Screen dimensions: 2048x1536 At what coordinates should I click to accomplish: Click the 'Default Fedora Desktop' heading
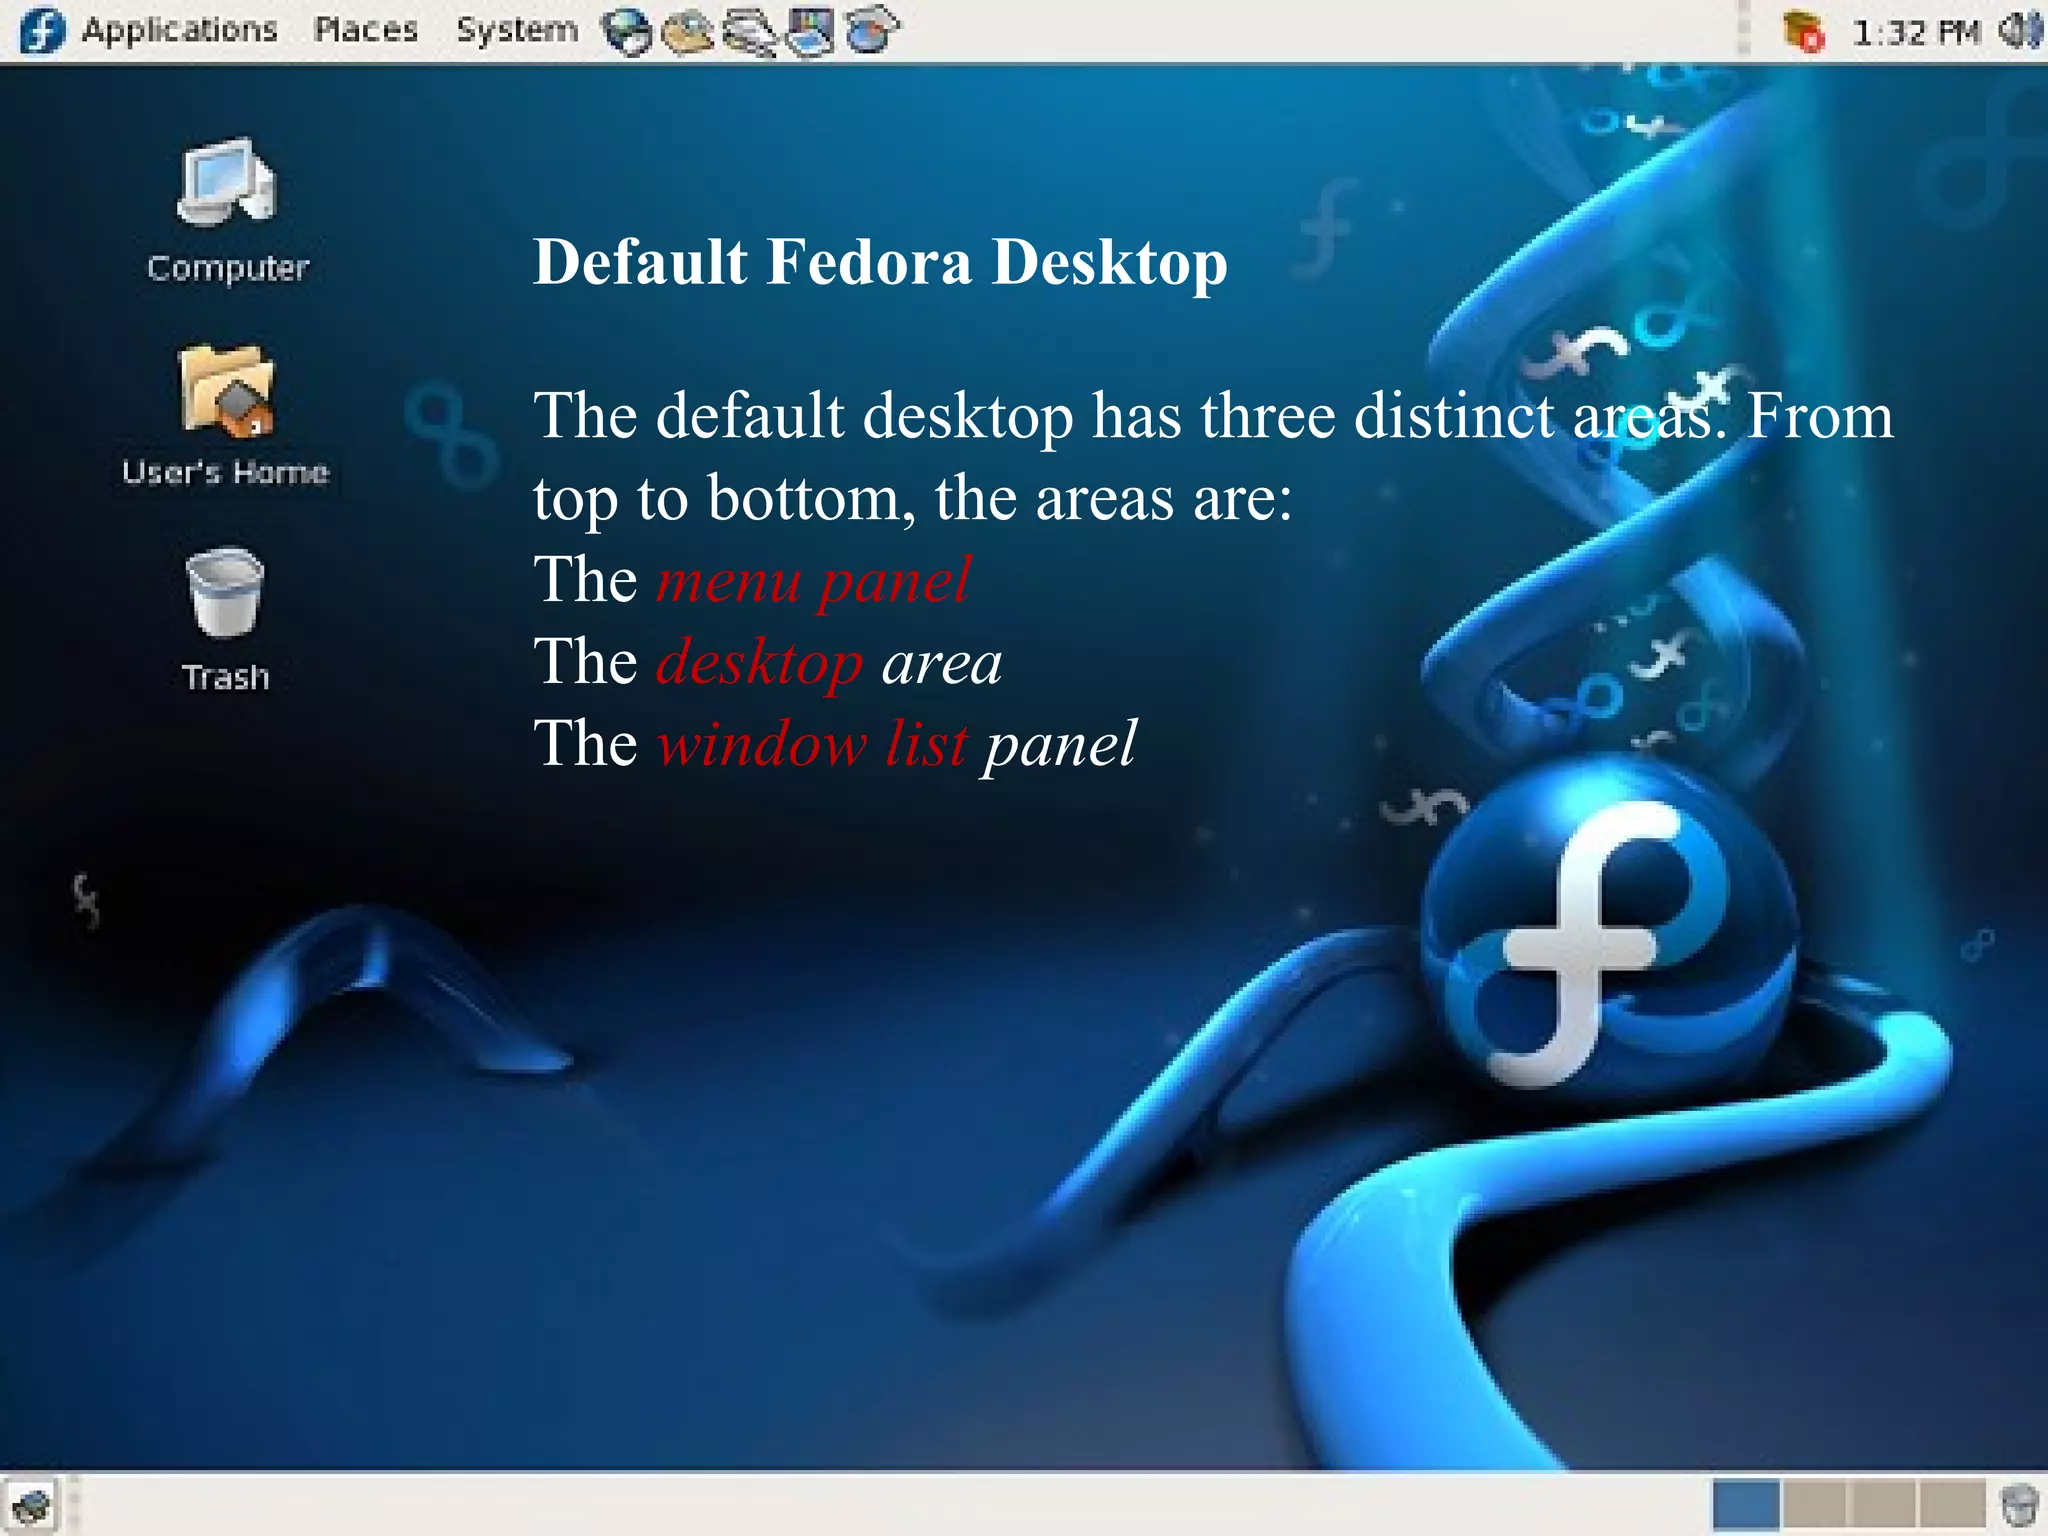(x=880, y=263)
